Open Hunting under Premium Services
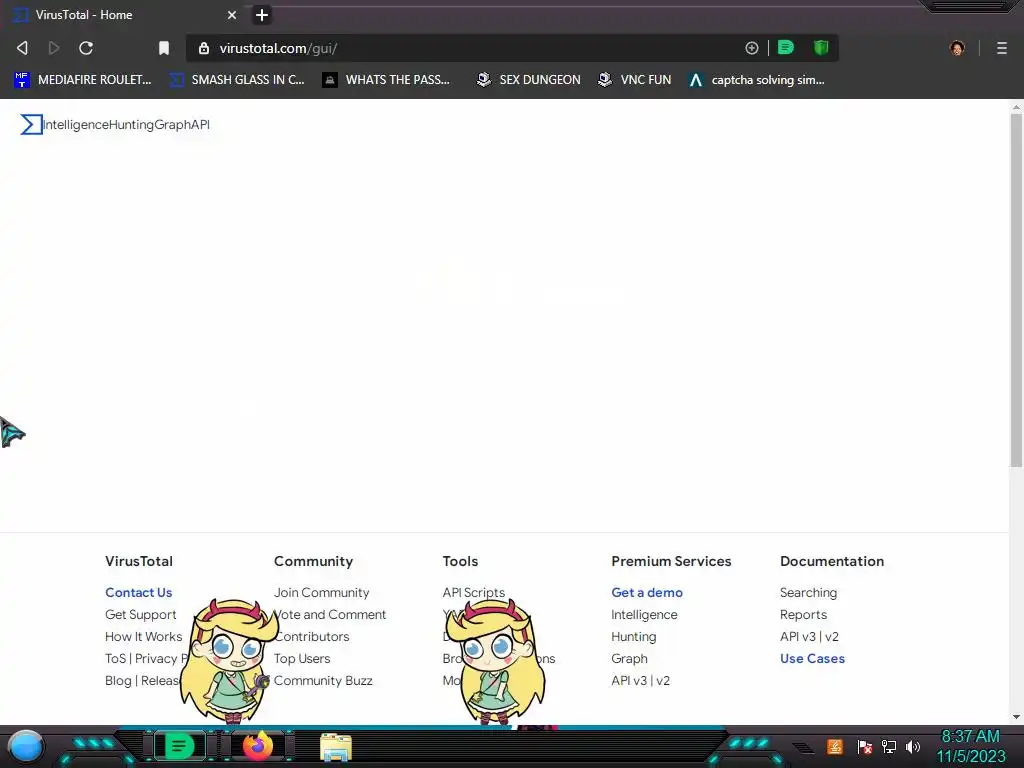The image size is (1024, 768). click(x=633, y=637)
